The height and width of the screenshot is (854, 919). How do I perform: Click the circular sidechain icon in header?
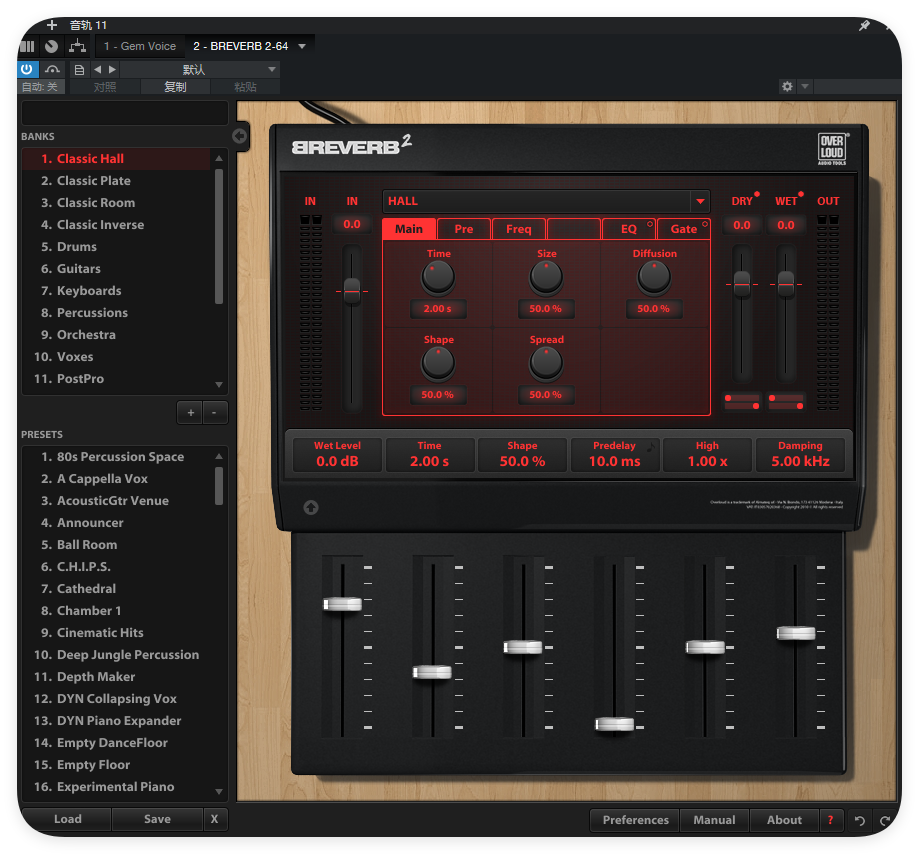coord(52,46)
